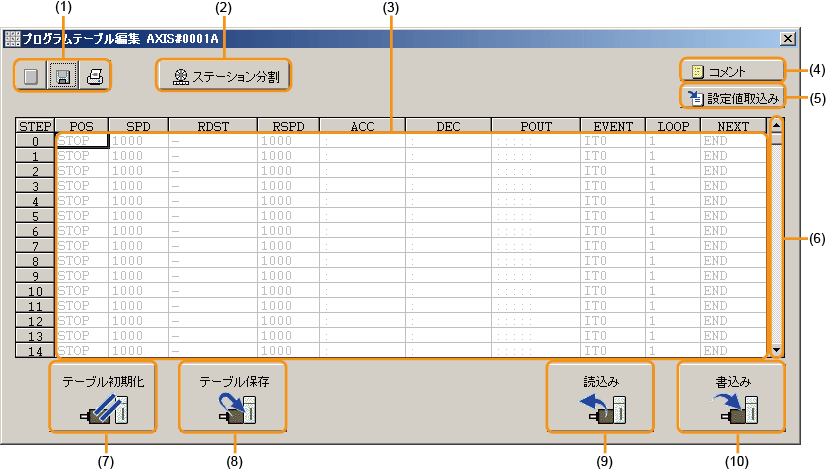Click the new blank table toolbar icon
826x470 pixels.
31,76
